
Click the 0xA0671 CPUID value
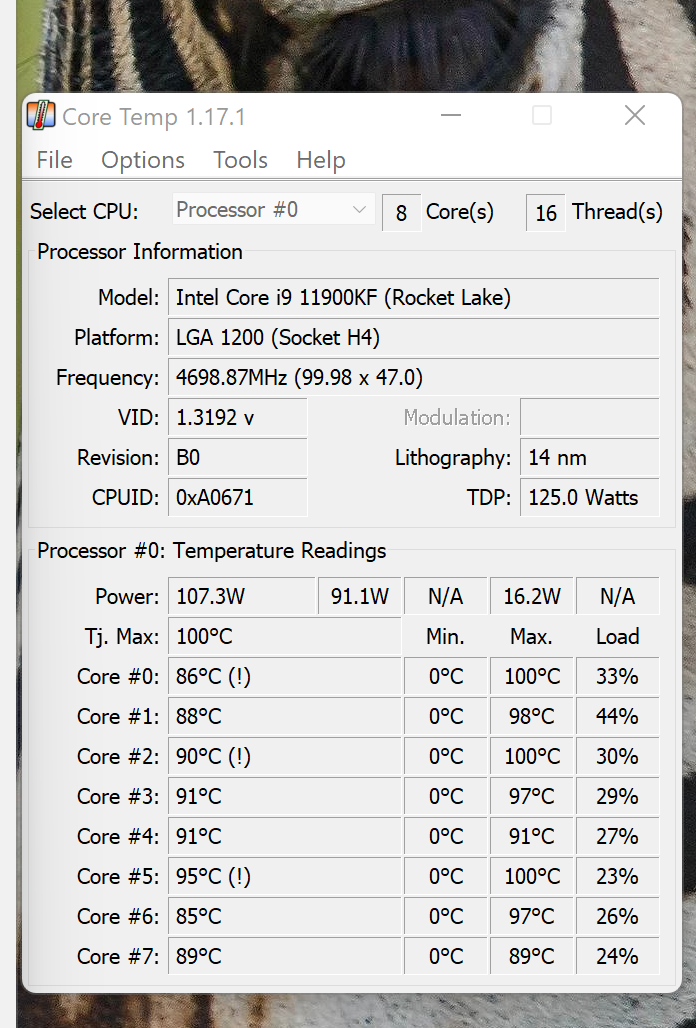point(237,498)
